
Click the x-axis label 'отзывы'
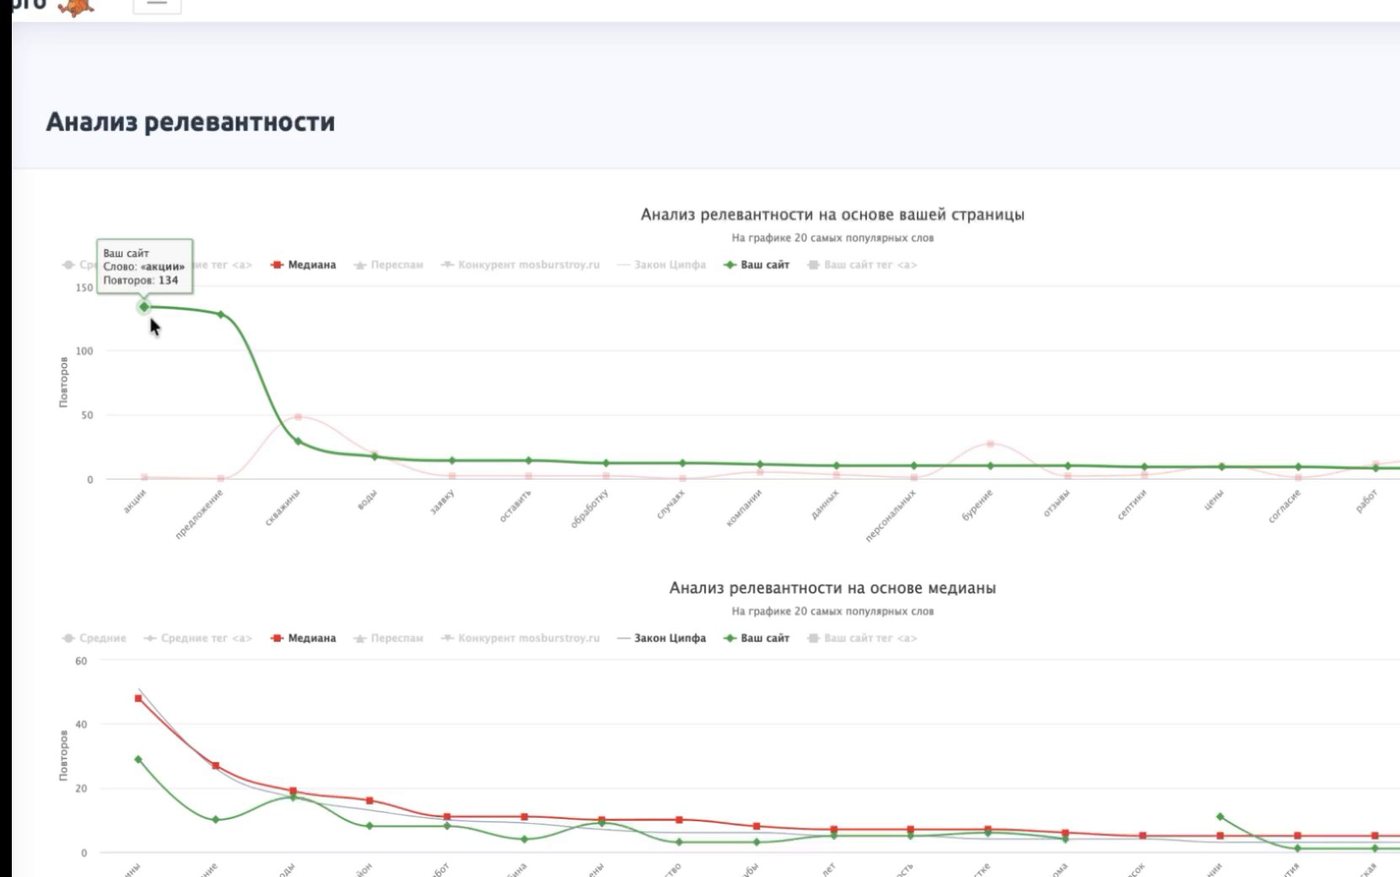[x=1056, y=504]
